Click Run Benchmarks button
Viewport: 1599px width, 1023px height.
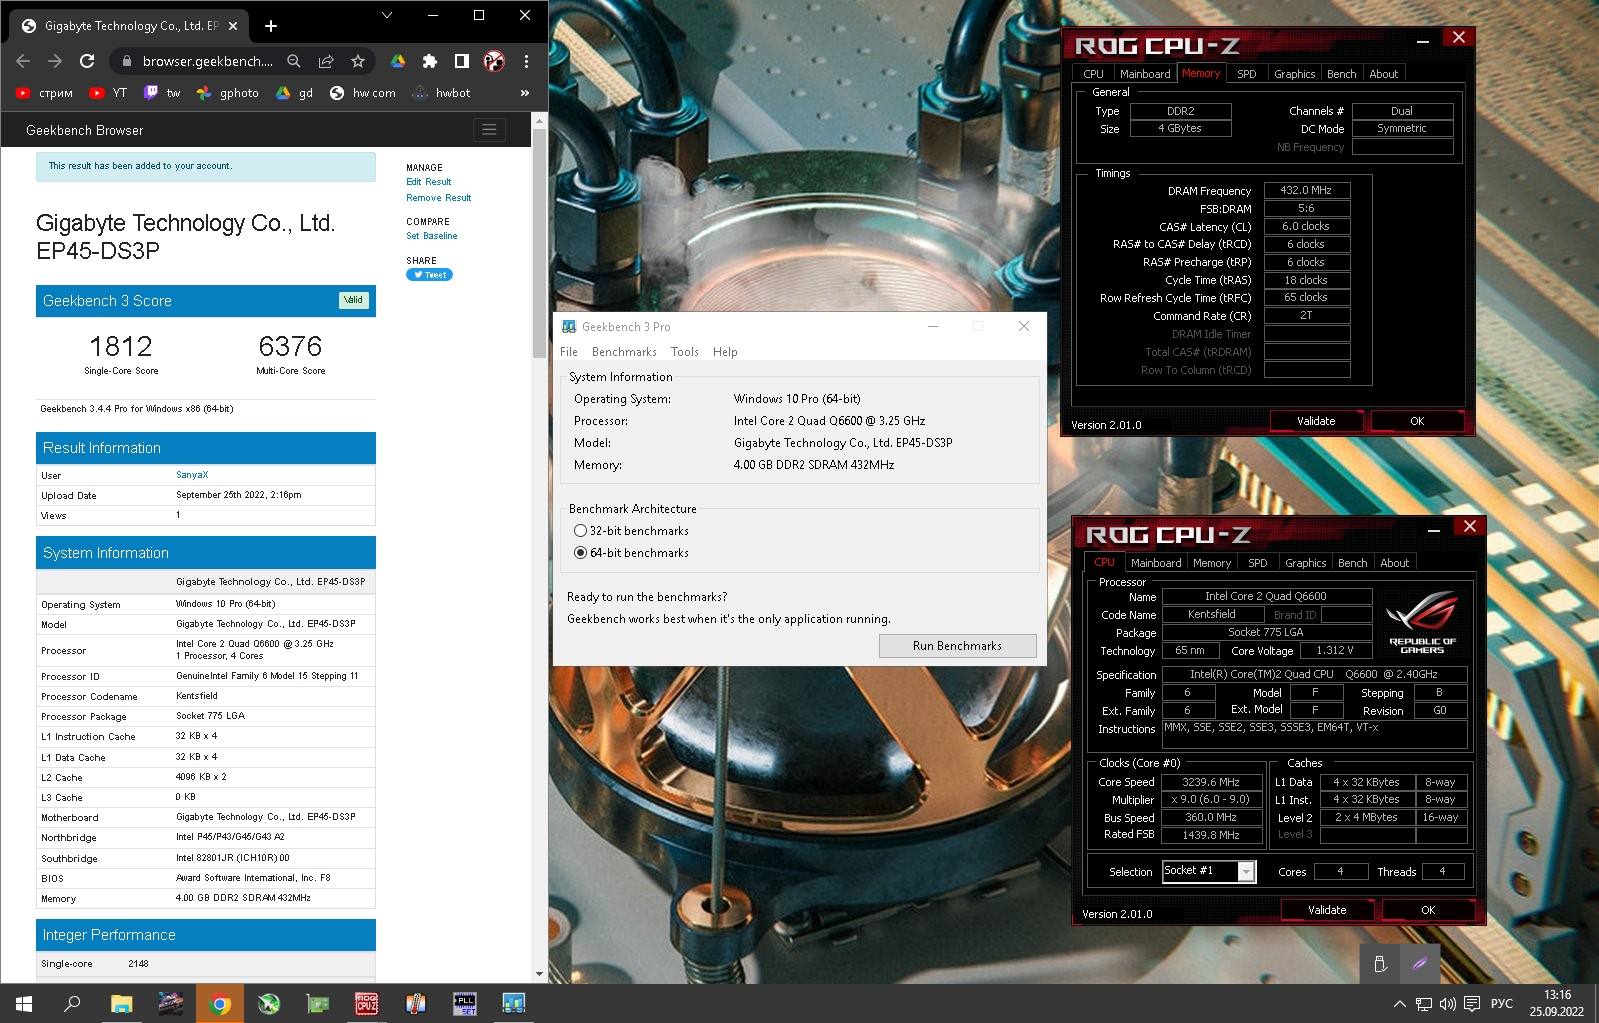[x=957, y=646]
